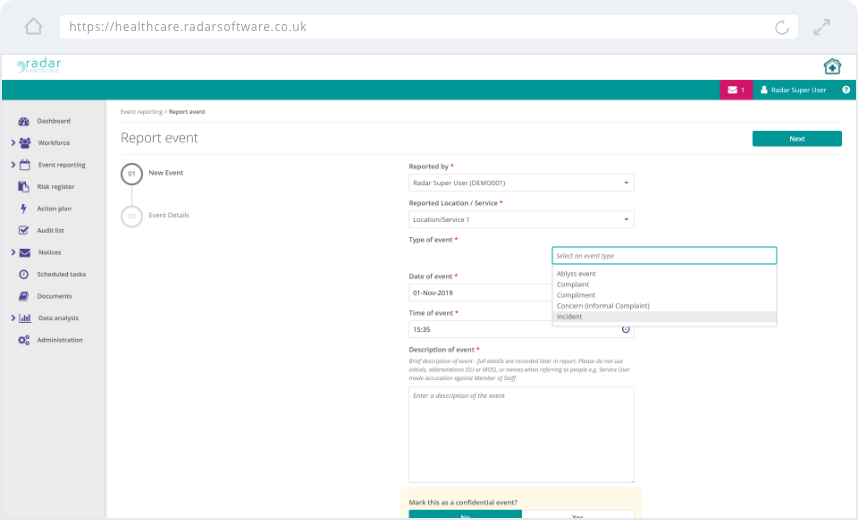Open Documents in the sidebar

54,296
